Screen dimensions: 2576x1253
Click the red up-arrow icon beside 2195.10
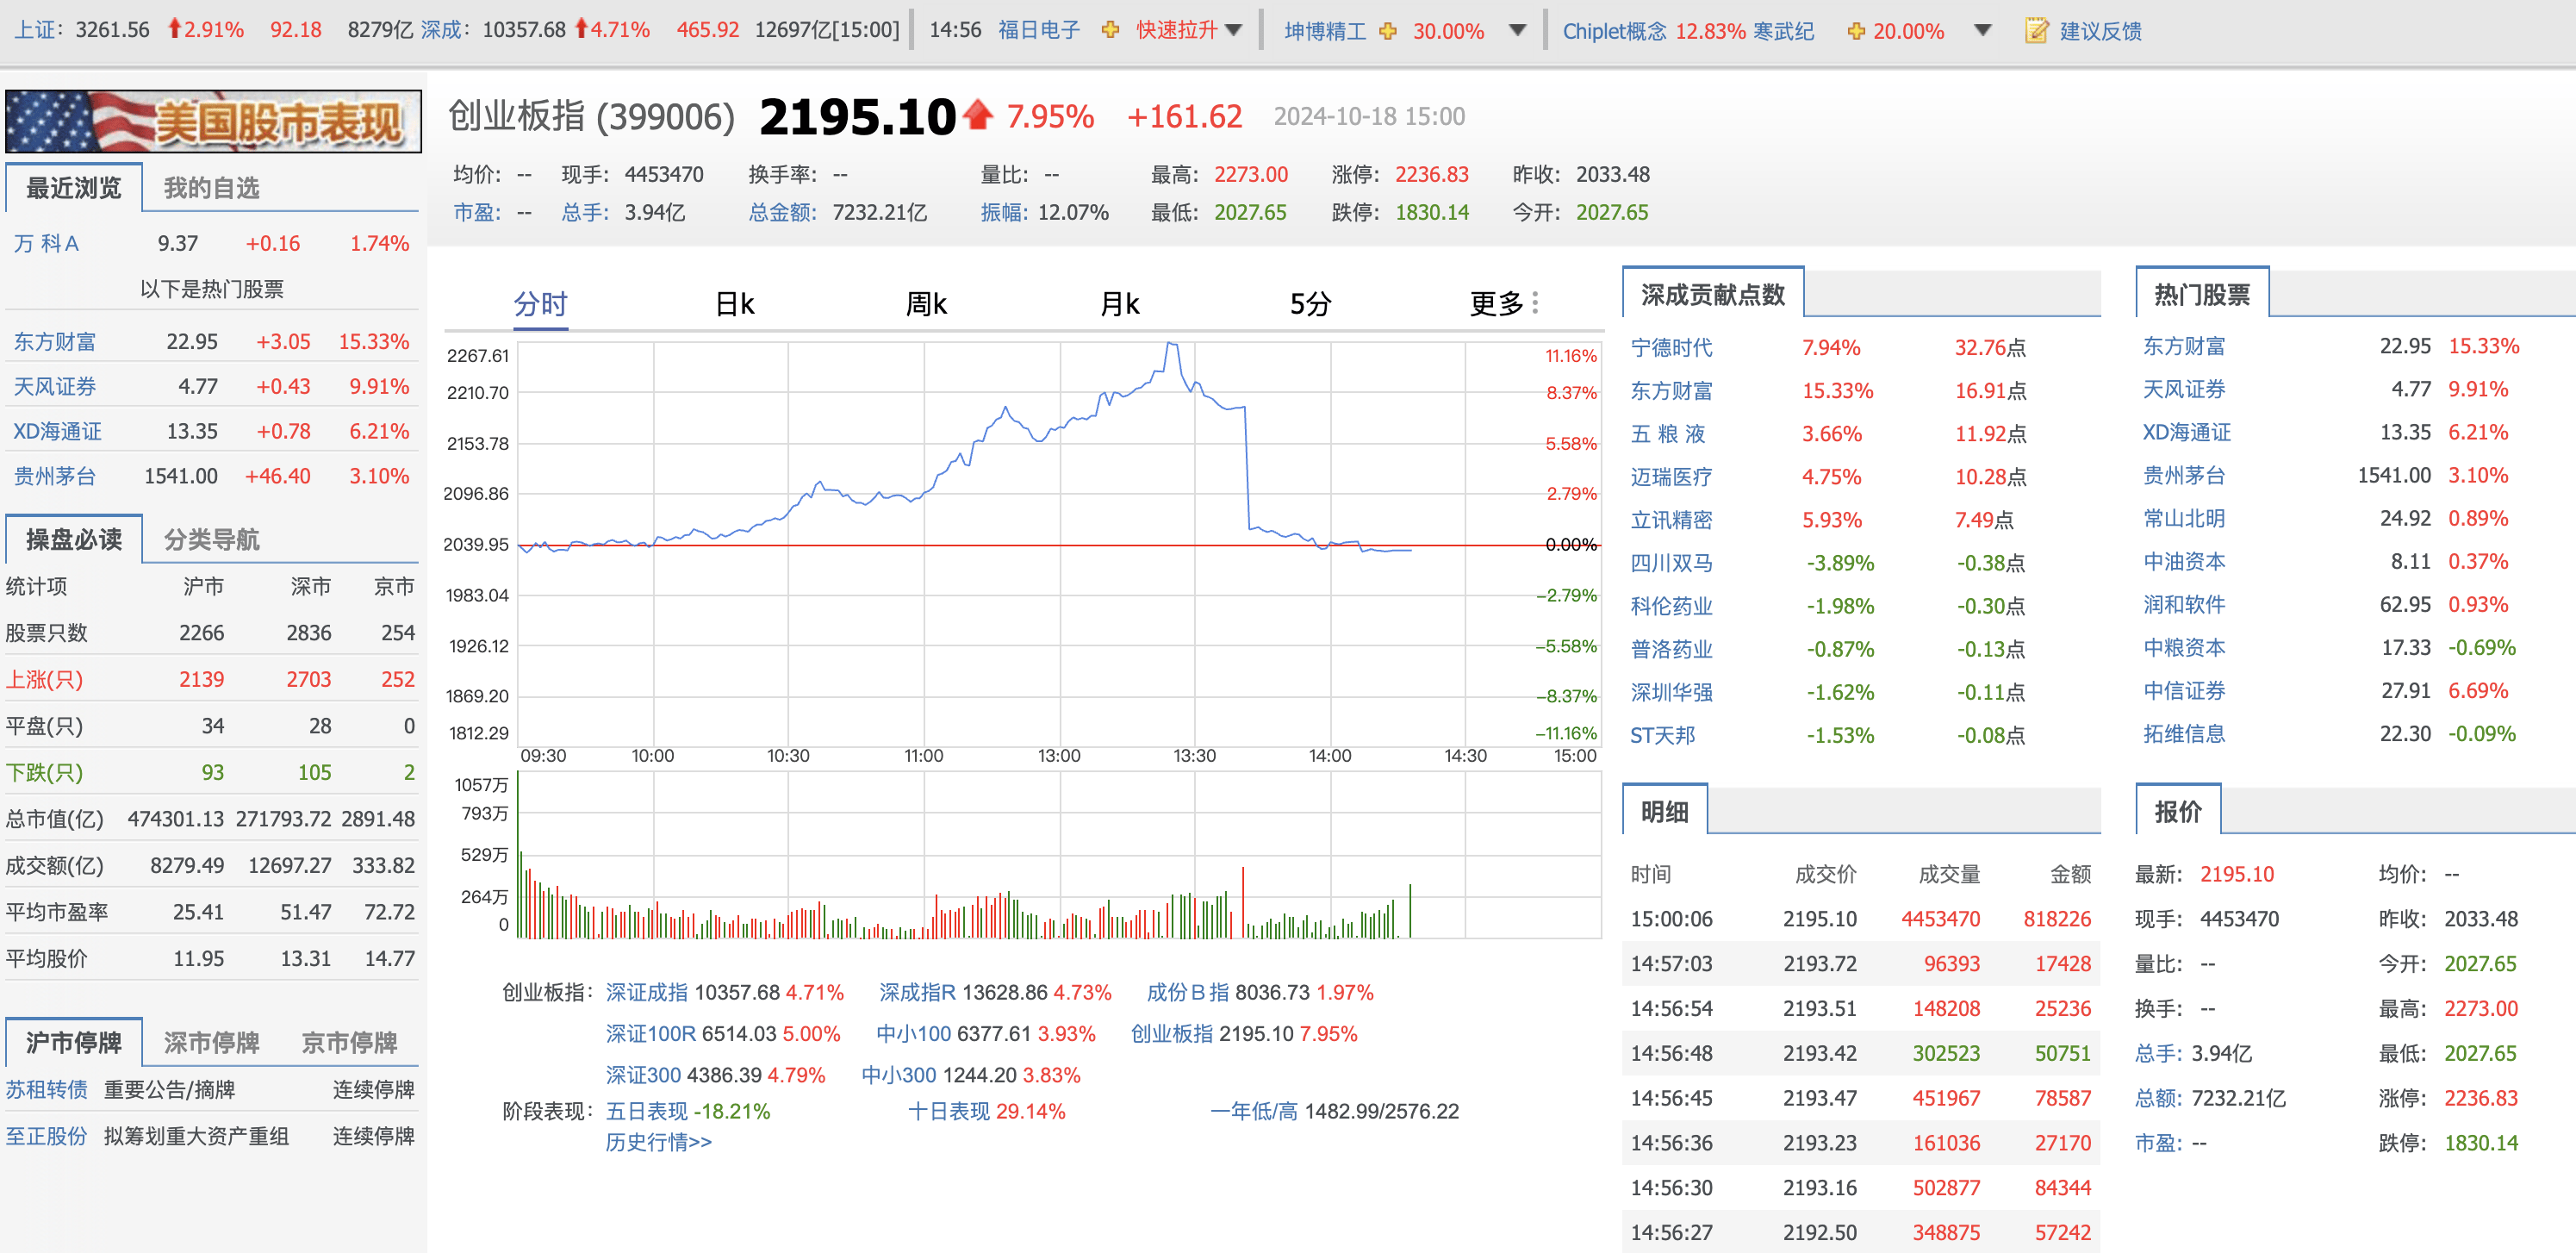pos(978,115)
